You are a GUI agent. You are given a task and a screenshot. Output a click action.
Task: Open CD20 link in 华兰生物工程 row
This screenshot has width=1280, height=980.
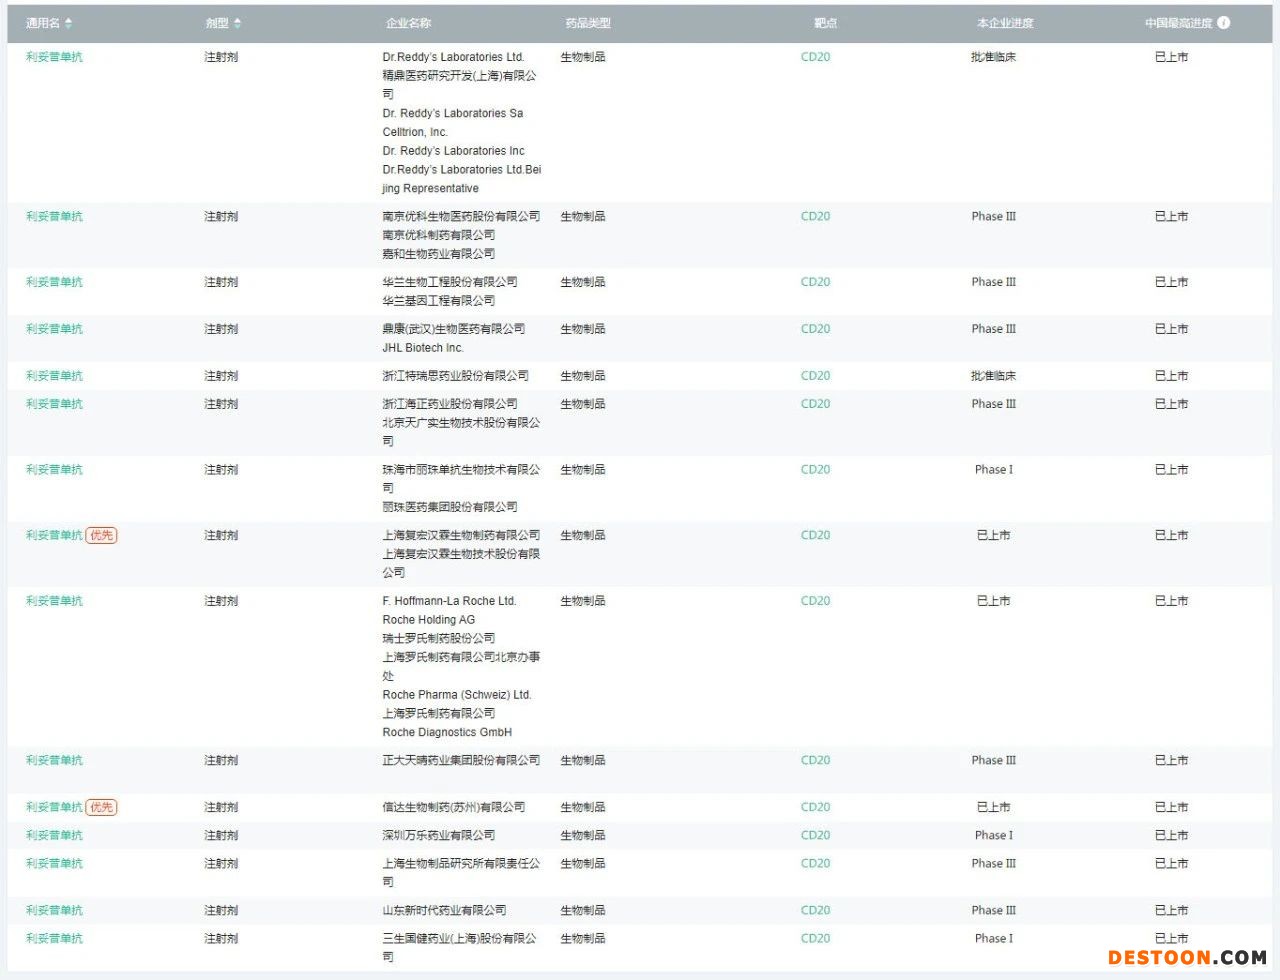coord(815,282)
